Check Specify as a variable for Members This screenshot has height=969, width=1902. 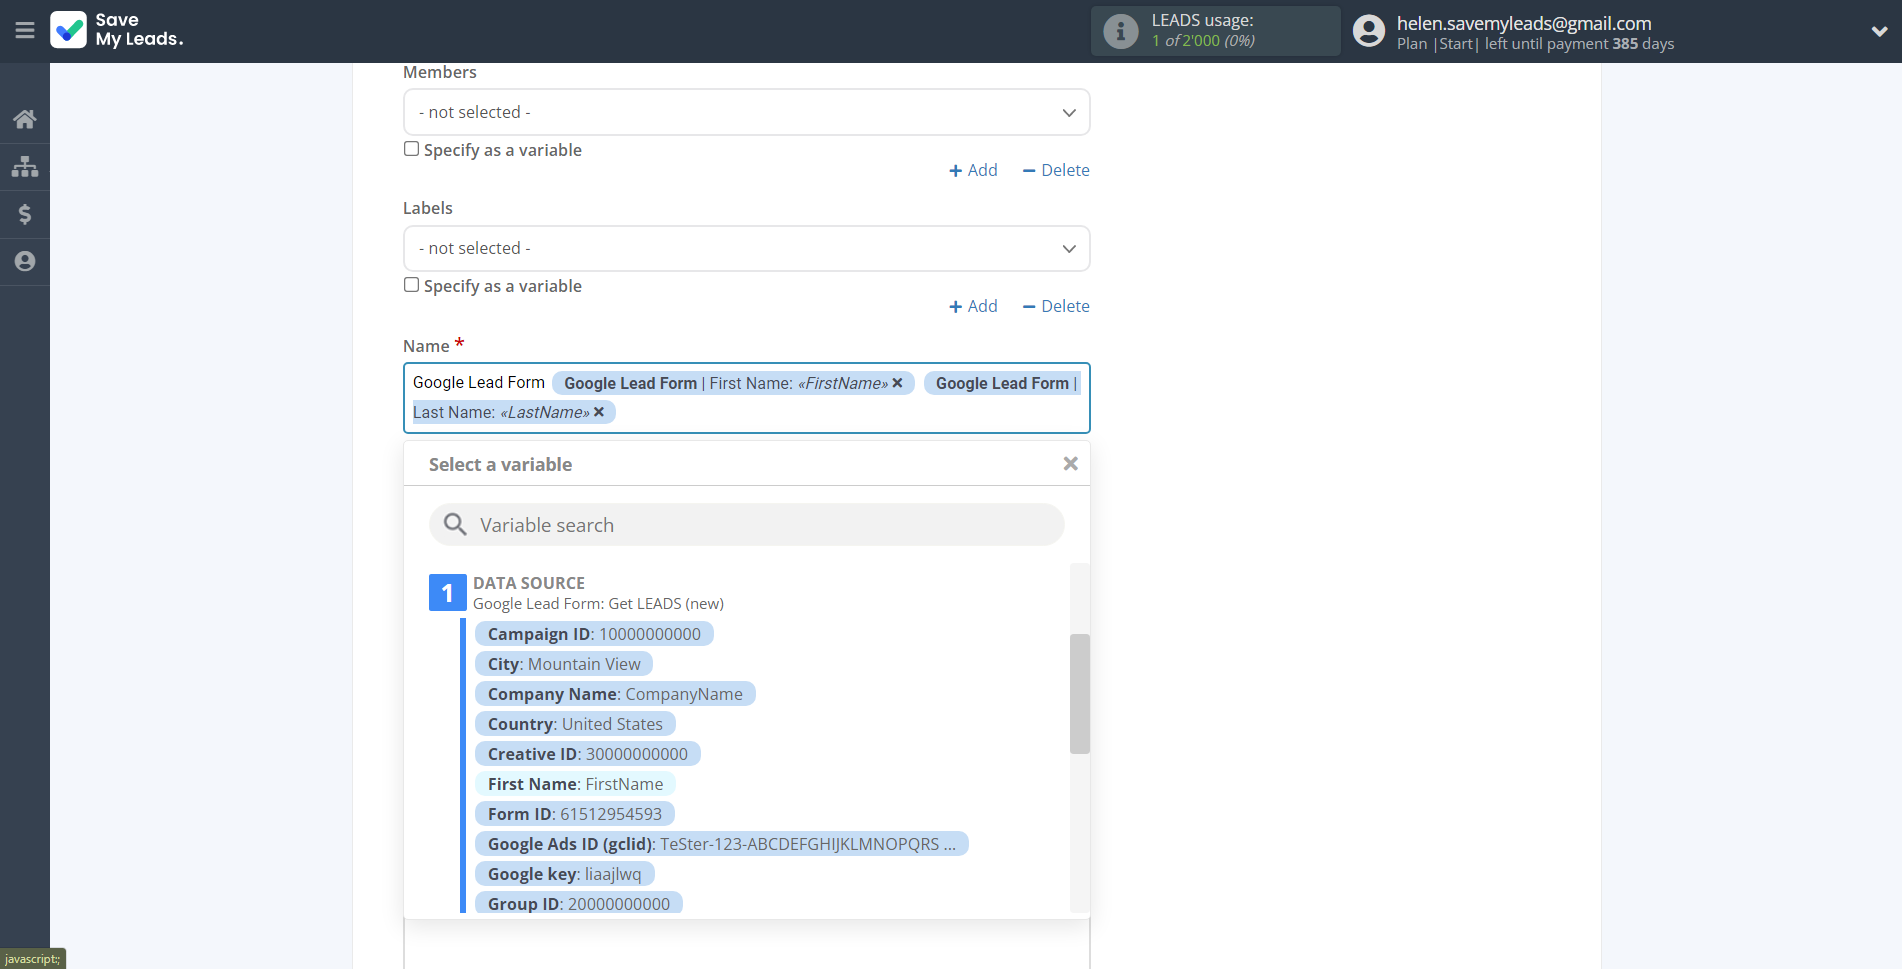[411, 149]
